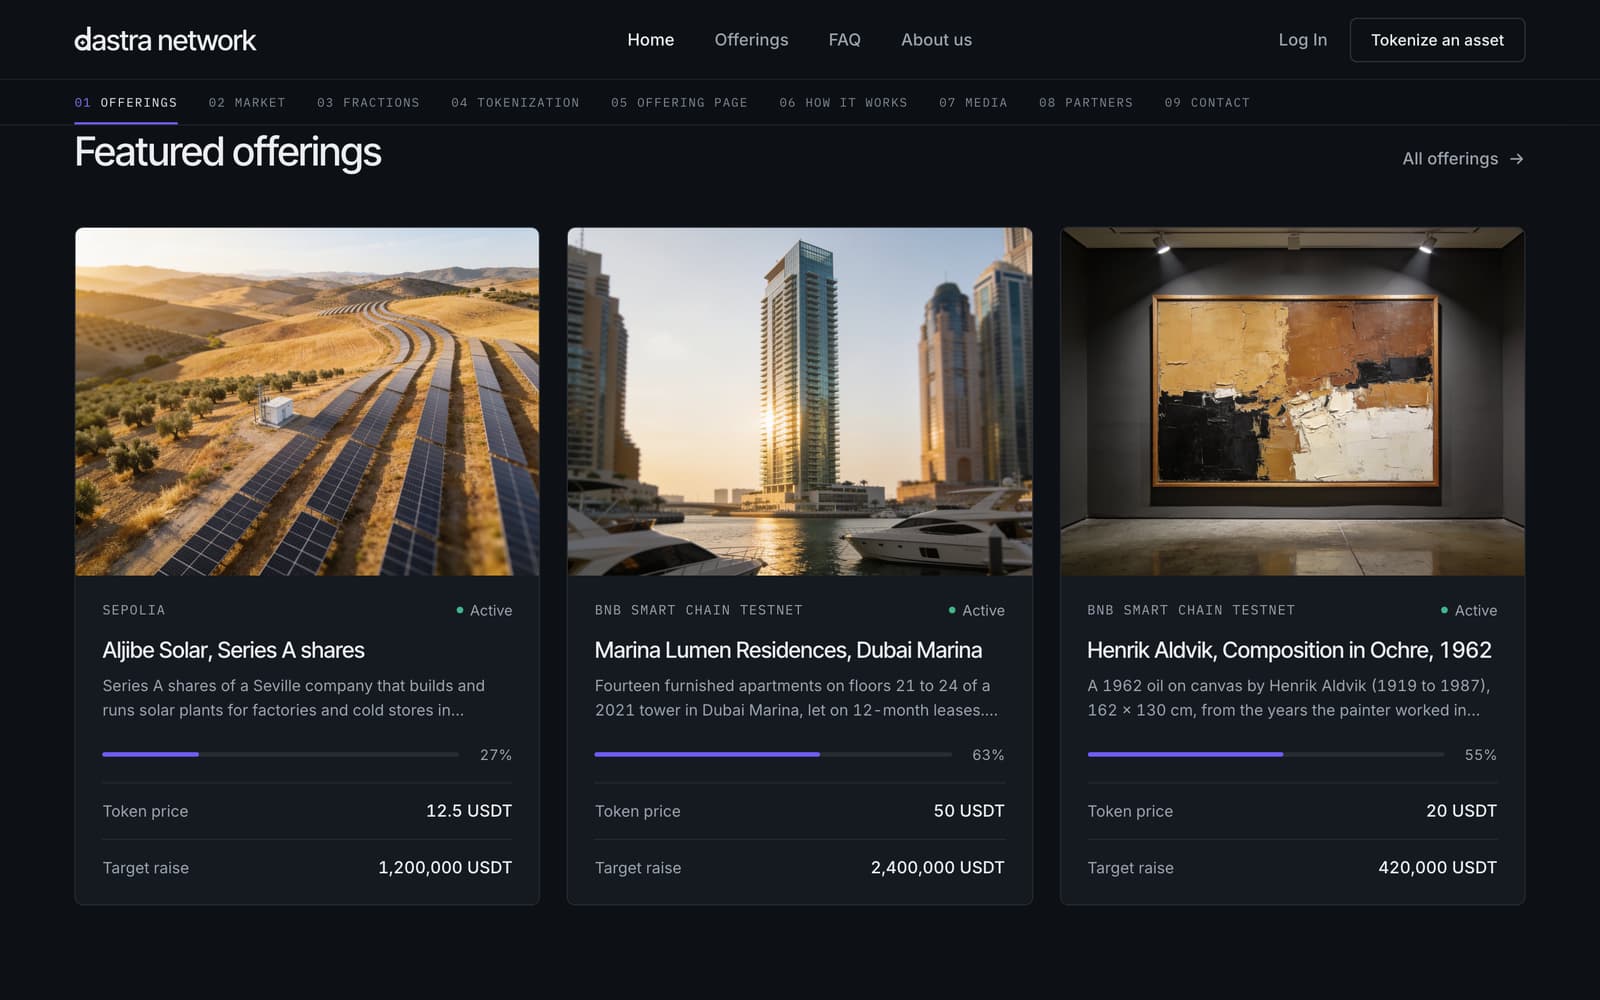Click the Marina Lumen funding progress bar

click(773, 754)
